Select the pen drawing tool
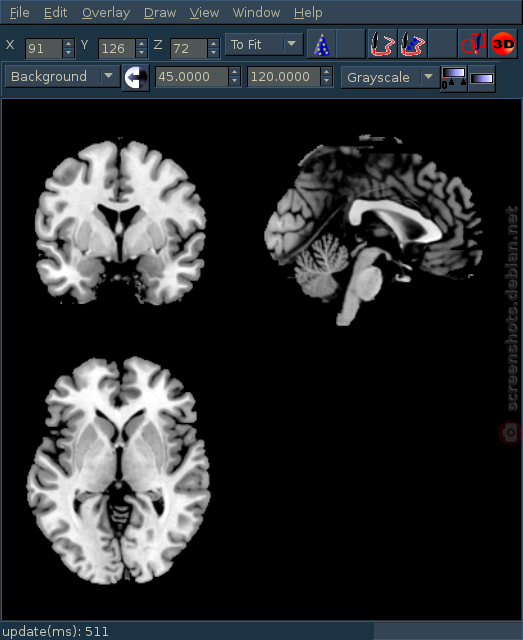The height and width of the screenshot is (640, 523). pos(382,44)
